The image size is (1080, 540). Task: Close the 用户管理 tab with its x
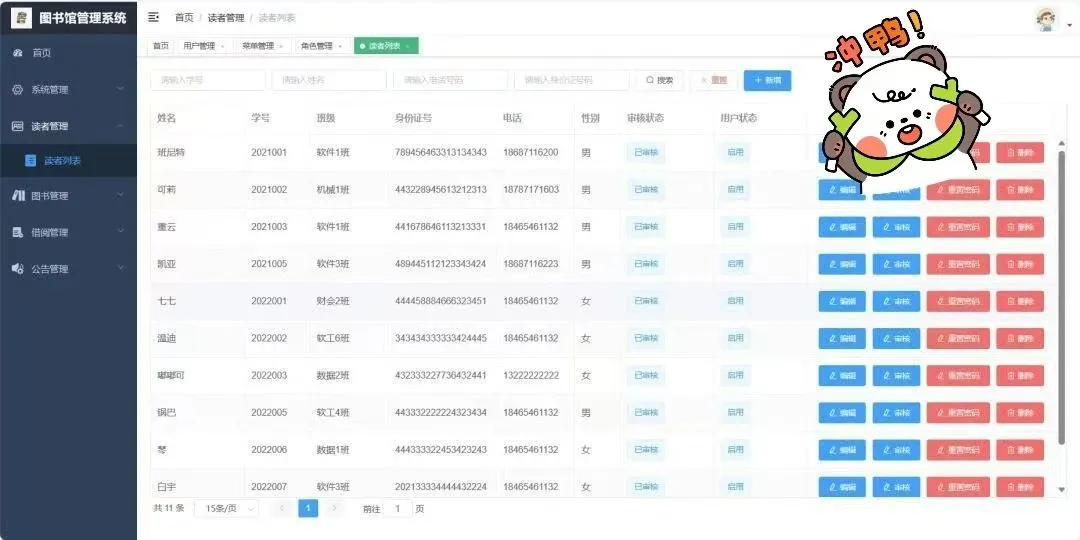[222, 46]
